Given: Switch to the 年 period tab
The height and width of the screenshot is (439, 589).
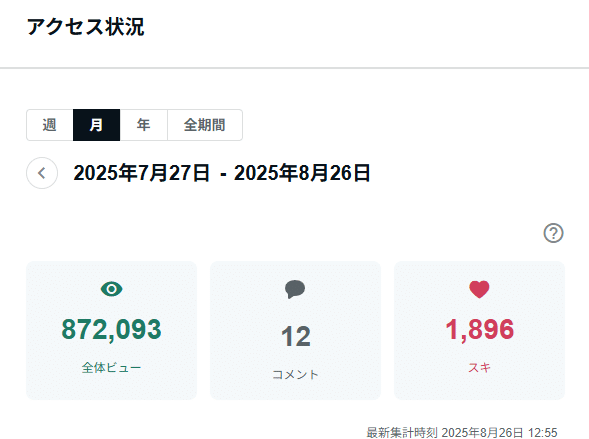Looking at the screenshot, I should click(x=143, y=125).
